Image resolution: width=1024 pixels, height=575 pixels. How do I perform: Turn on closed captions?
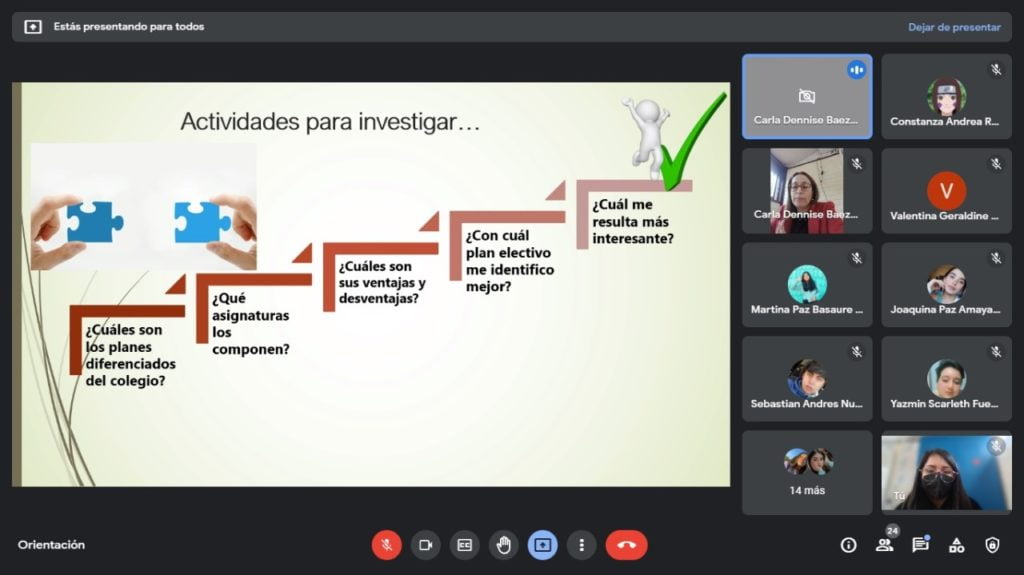pos(464,545)
